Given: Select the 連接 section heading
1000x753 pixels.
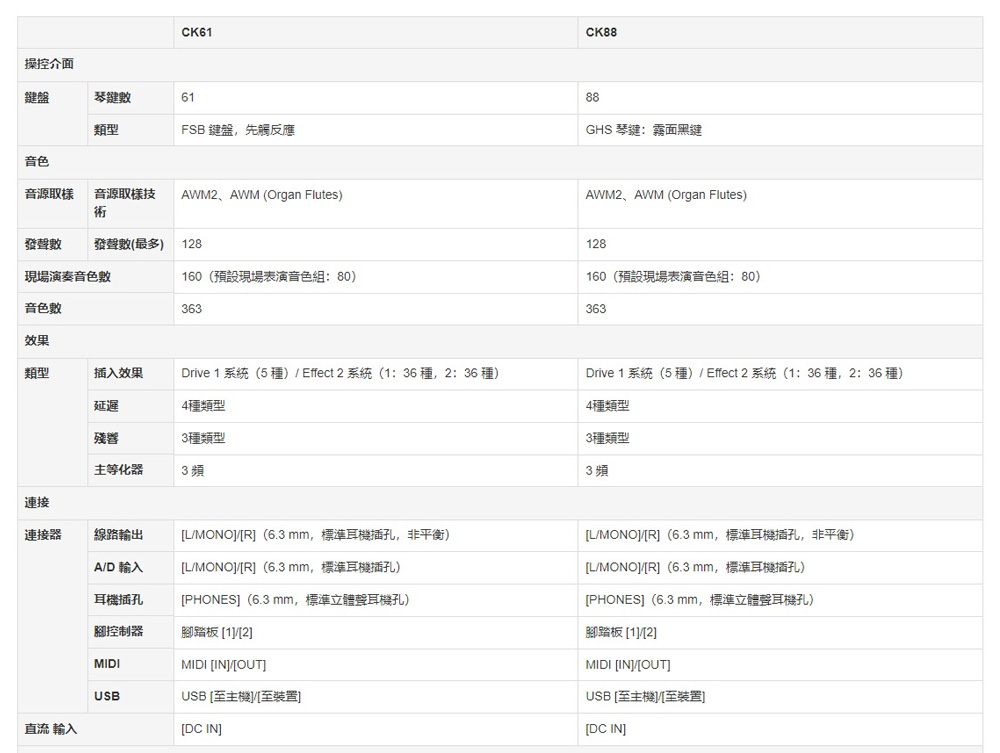Looking at the screenshot, I should (37, 502).
